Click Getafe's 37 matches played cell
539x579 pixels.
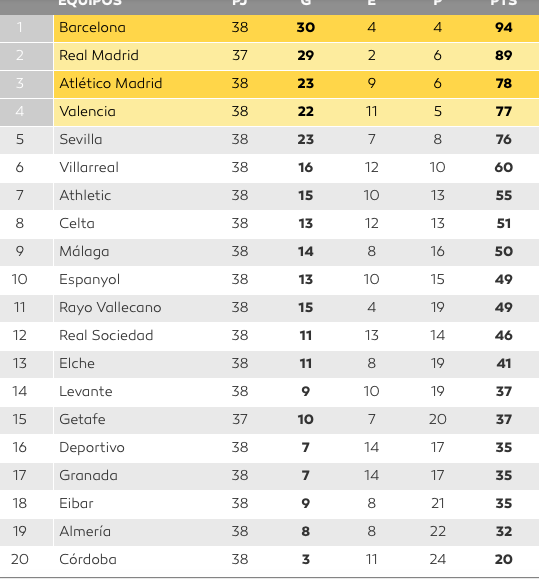click(x=240, y=419)
